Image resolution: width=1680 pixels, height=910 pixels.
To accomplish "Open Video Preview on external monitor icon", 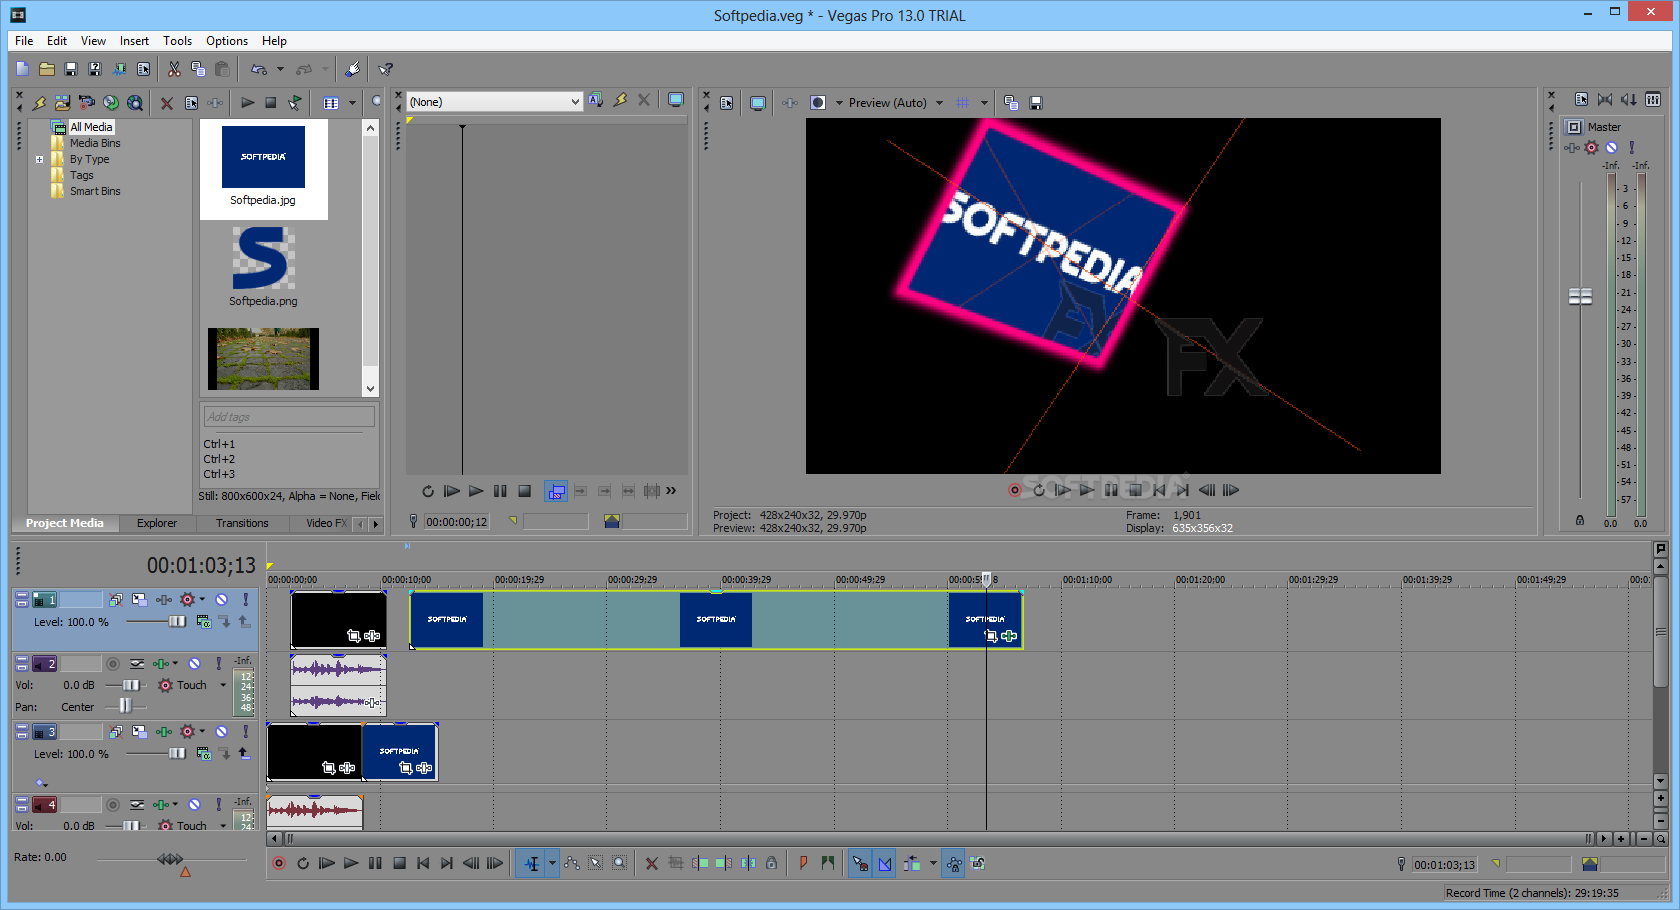I will click(758, 103).
